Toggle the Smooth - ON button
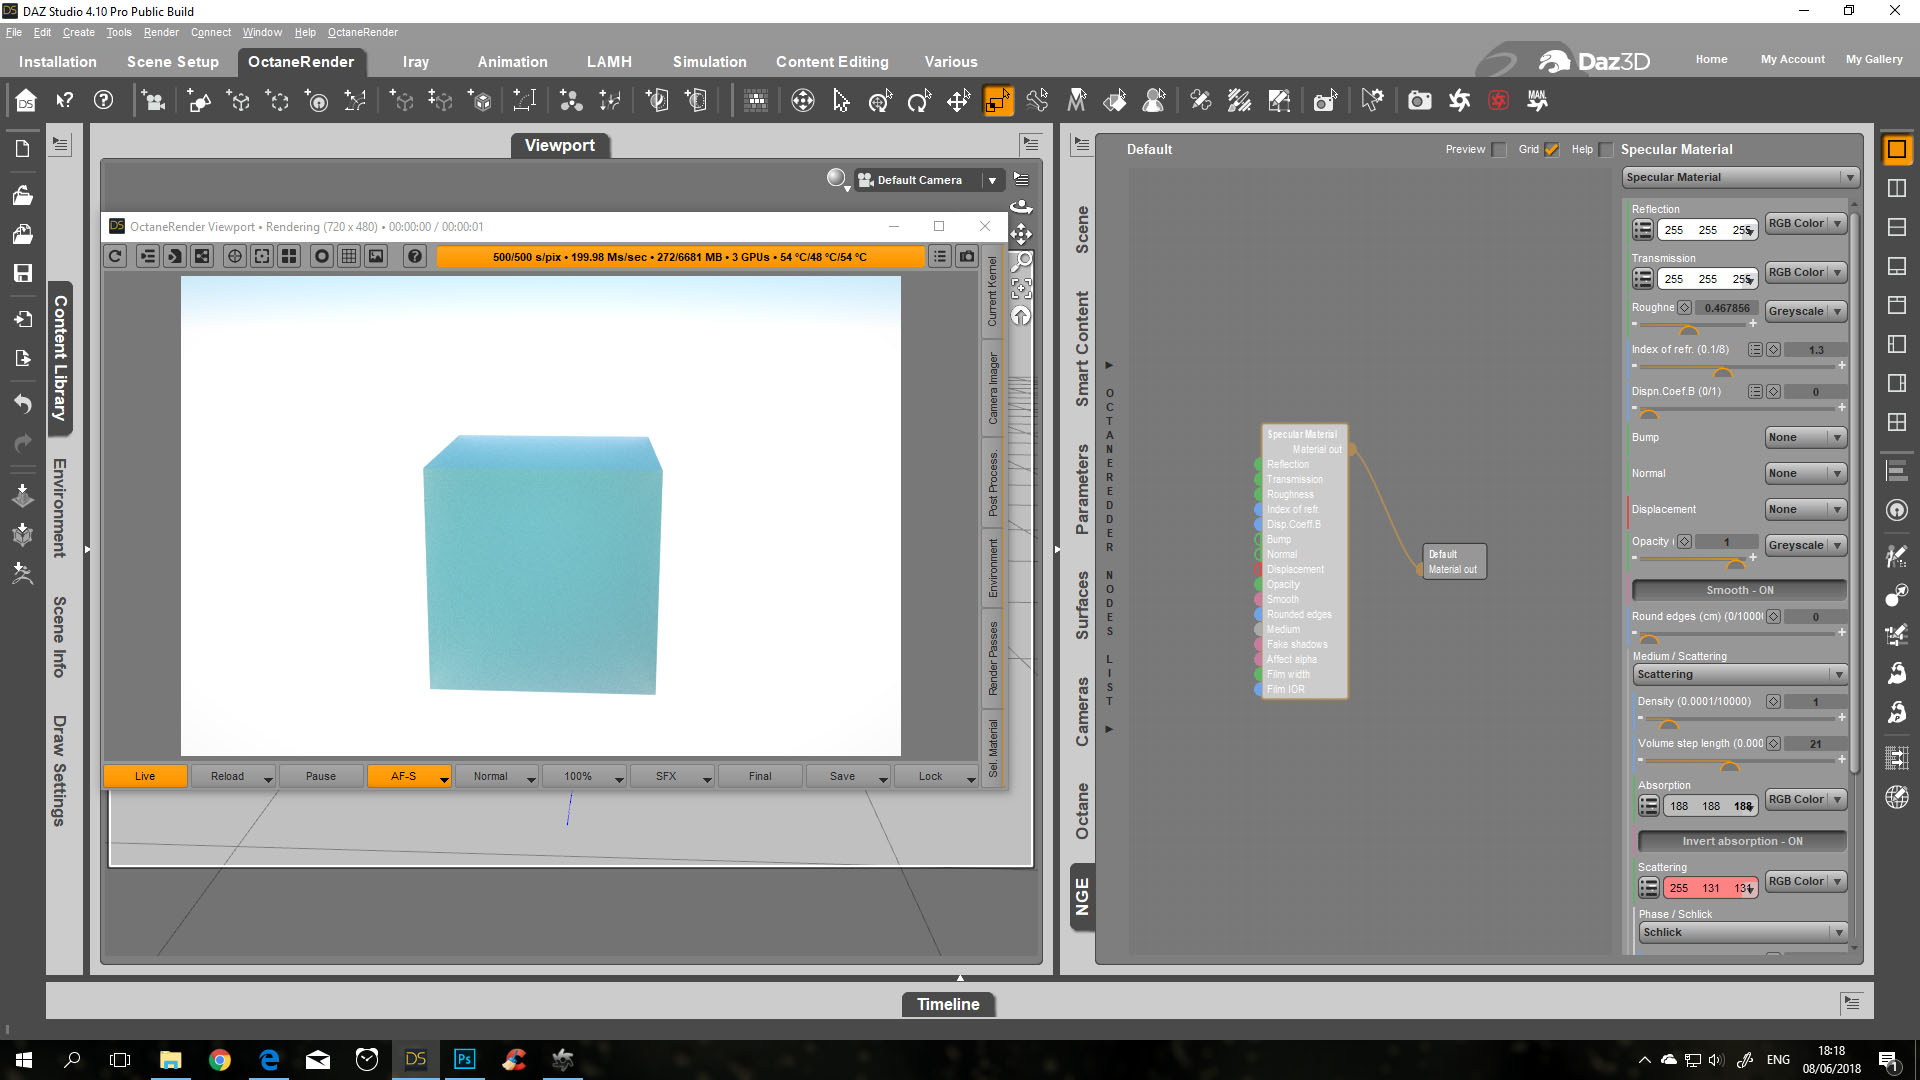The height and width of the screenshot is (1080, 1920). pos(1739,590)
